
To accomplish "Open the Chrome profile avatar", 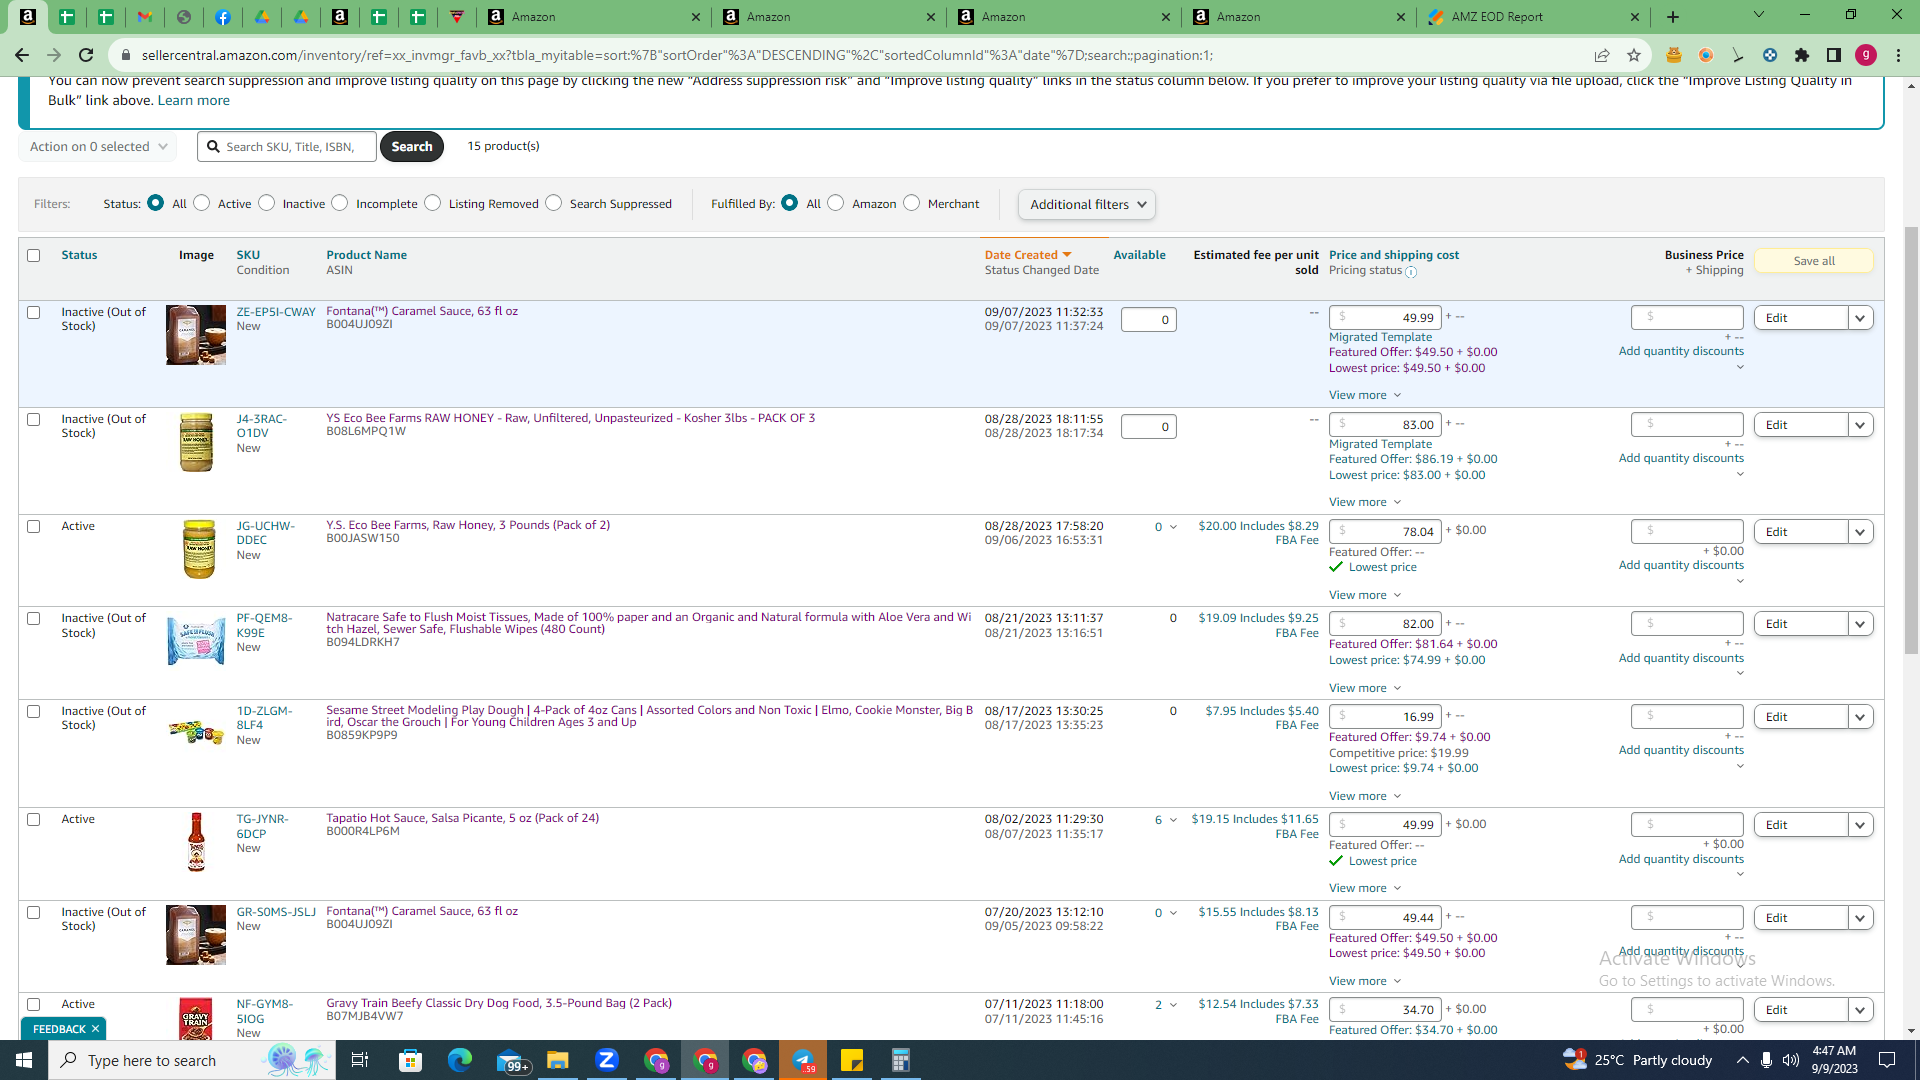I will (1866, 55).
